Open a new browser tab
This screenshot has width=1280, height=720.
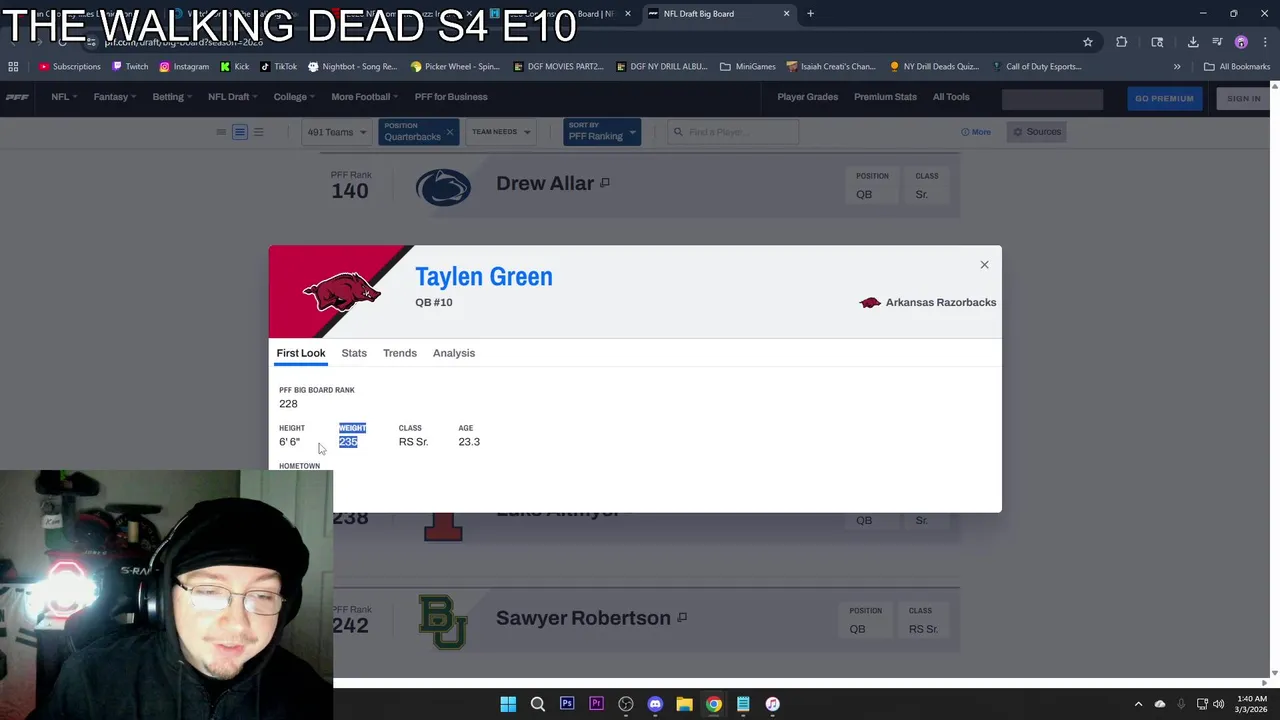point(810,14)
